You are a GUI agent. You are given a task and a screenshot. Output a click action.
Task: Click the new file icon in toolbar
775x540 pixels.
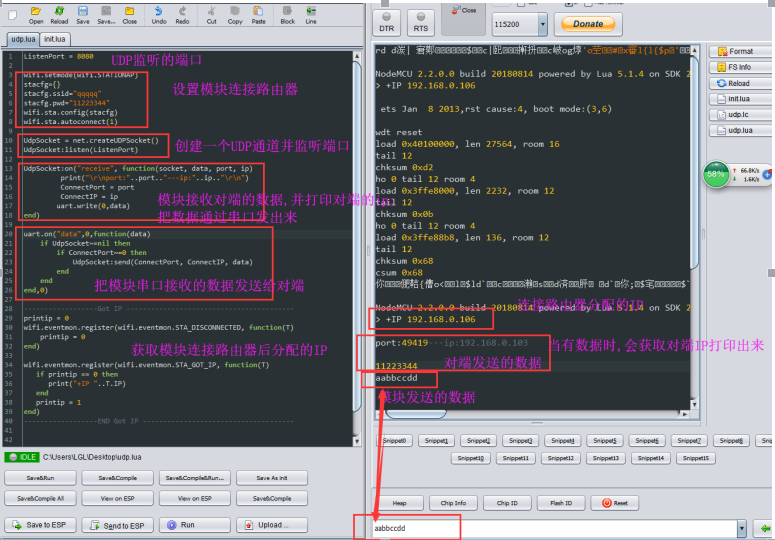13,15
